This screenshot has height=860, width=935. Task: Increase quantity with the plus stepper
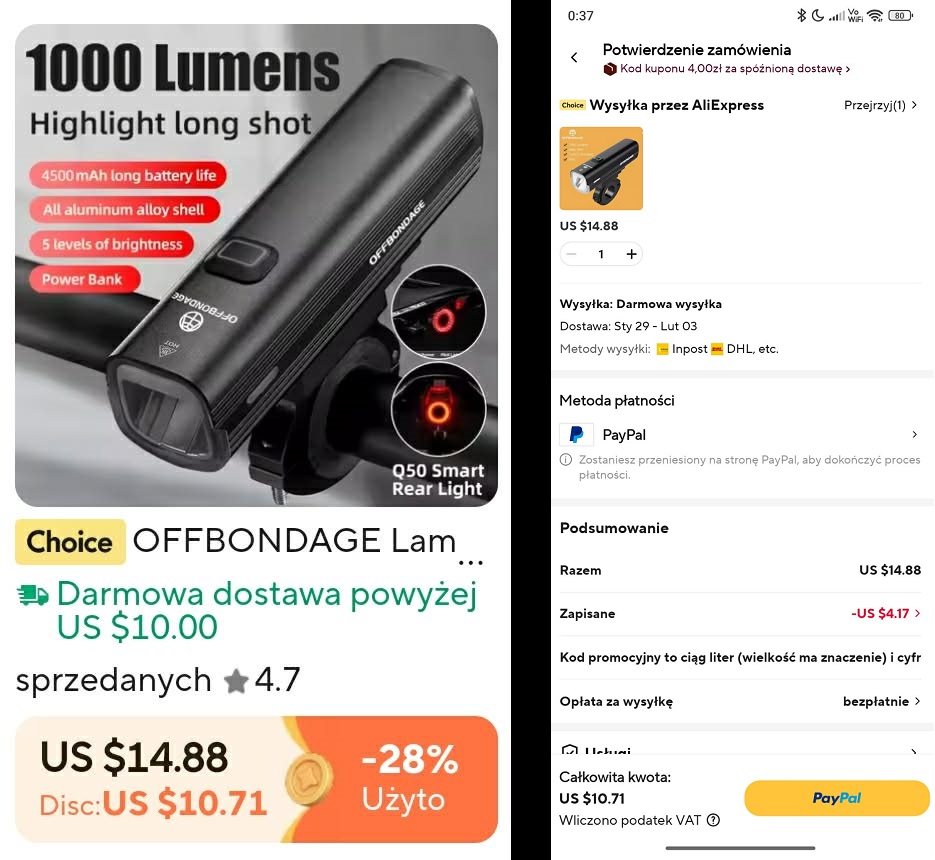pyautogui.click(x=631, y=254)
